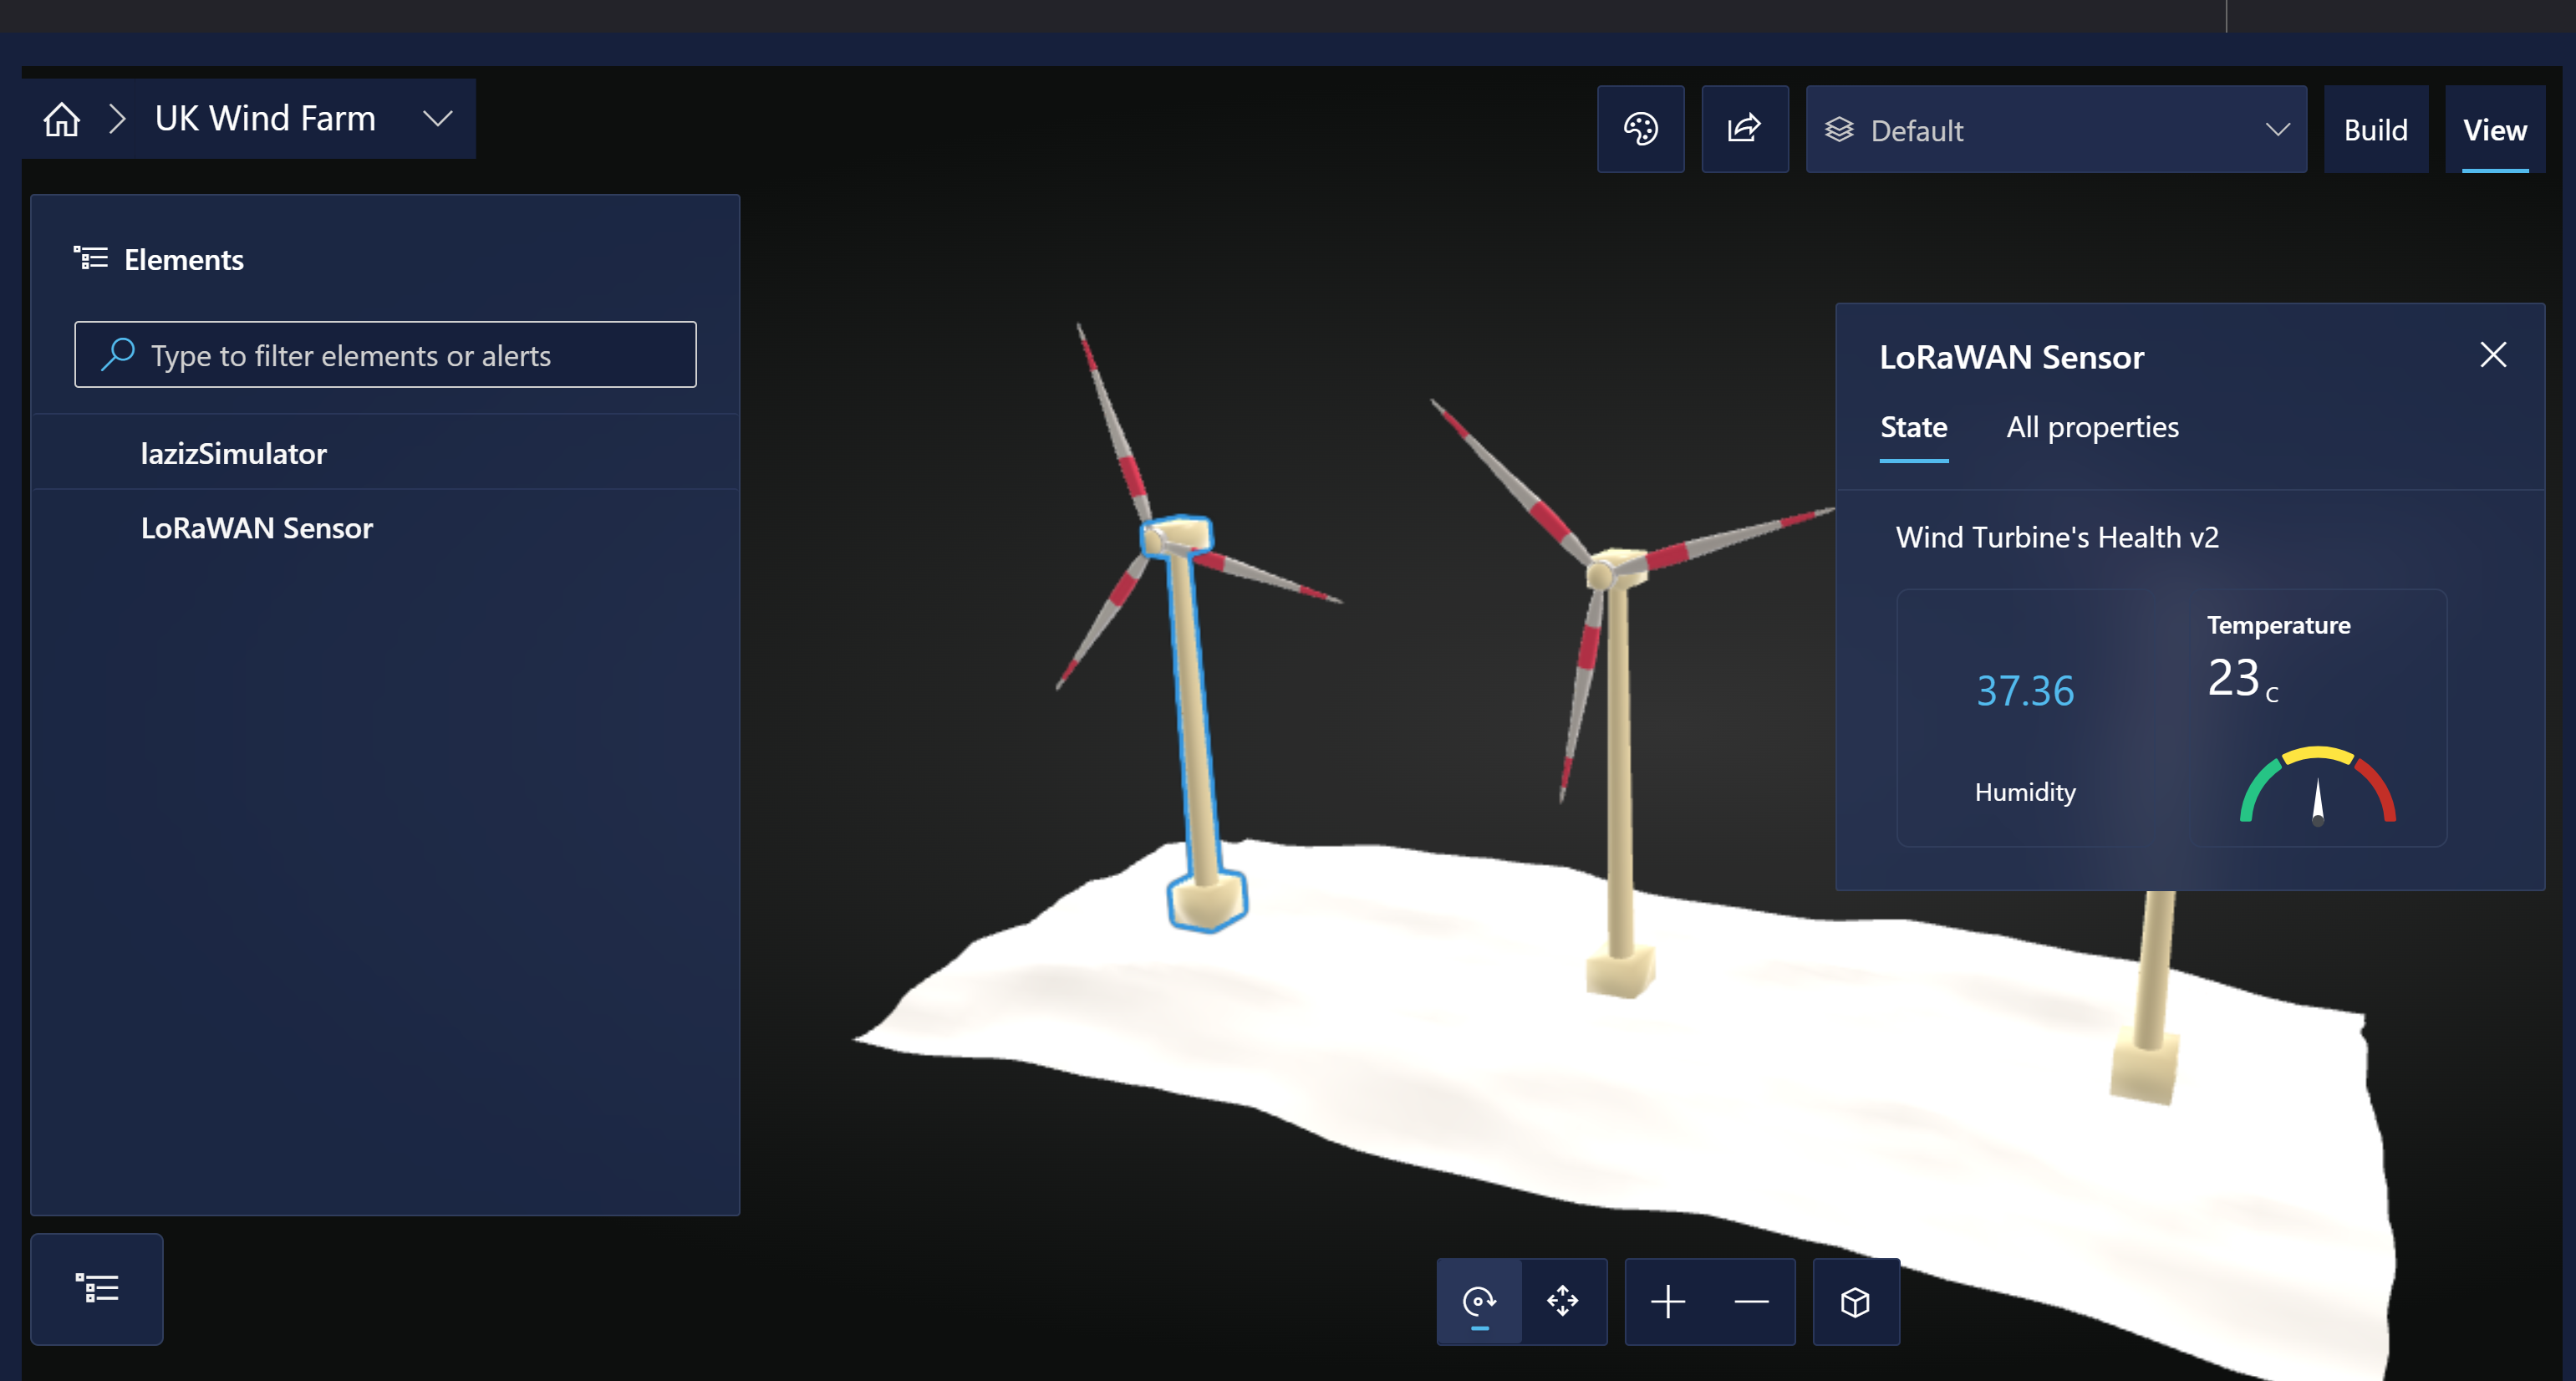Zoom out with the minus icon
2576x1381 pixels.
tap(1751, 1301)
